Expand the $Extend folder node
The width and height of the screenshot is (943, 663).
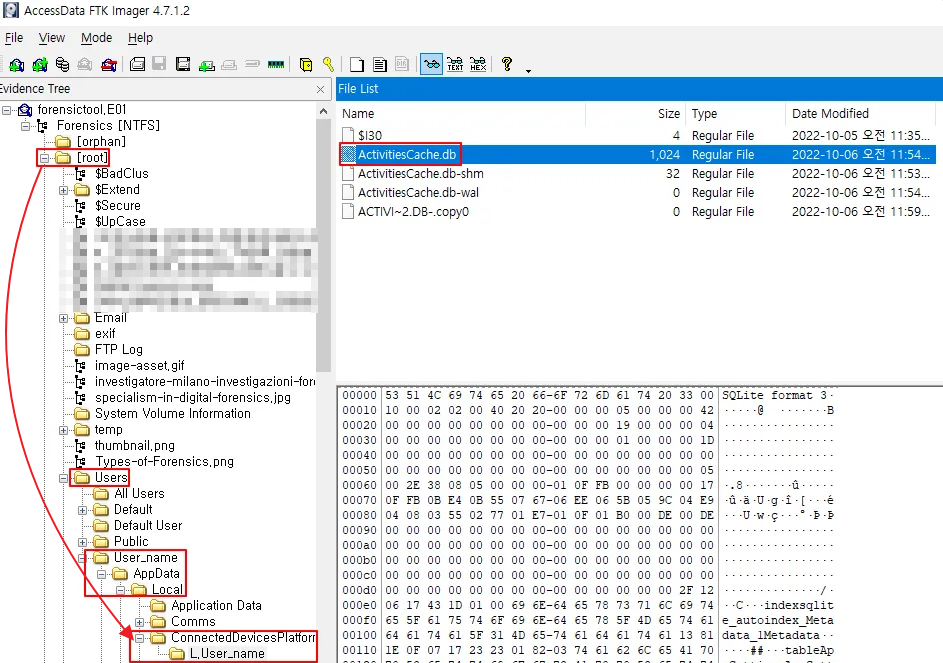(x=63, y=190)
